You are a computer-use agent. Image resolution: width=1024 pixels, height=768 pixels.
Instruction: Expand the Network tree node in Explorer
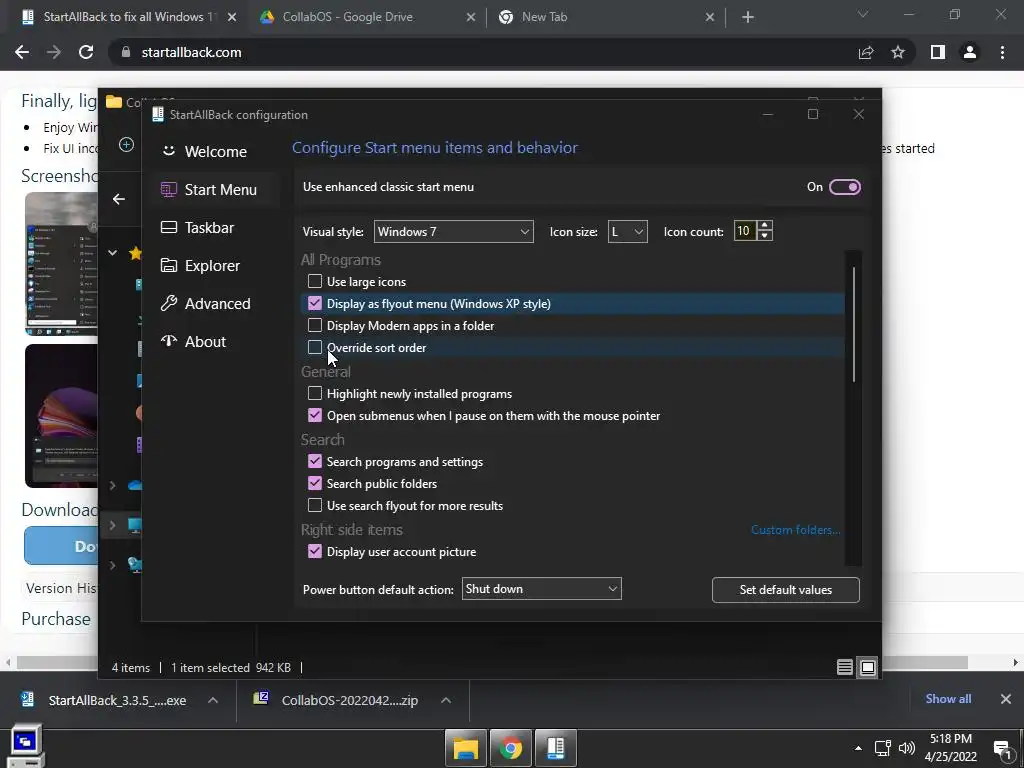click(112, 565)
